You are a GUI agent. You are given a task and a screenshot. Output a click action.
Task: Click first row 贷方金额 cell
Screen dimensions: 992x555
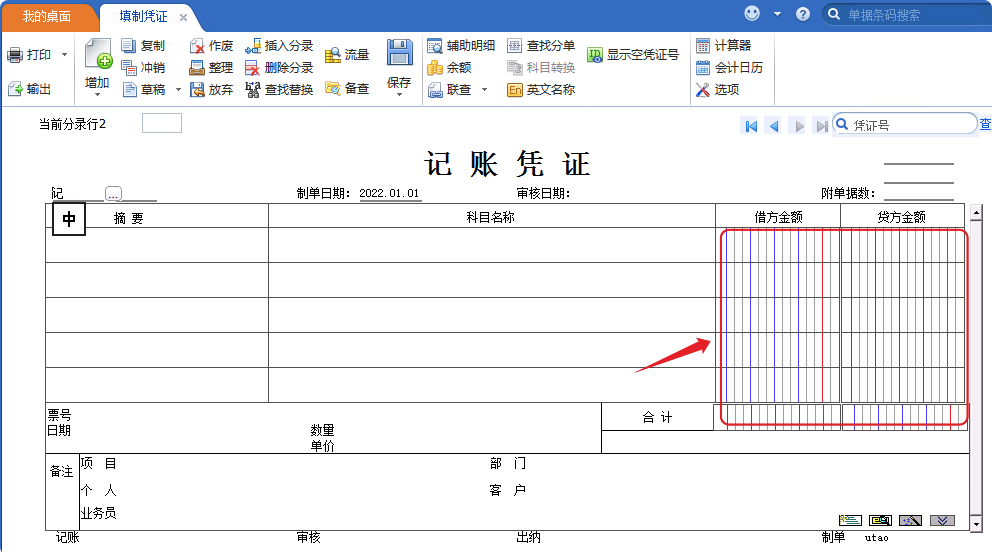(903, 245)
